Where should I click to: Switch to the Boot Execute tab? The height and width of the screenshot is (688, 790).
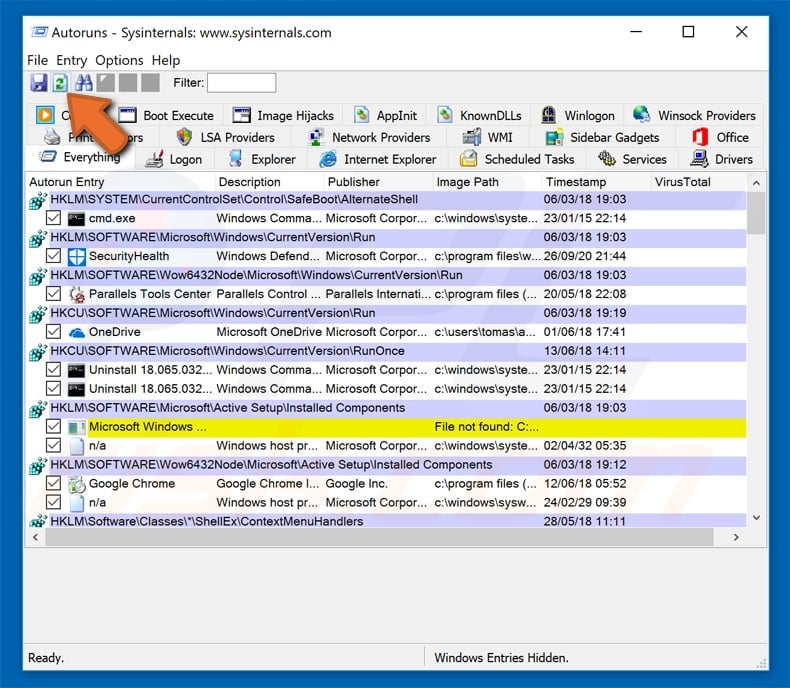[x=167, y=115]
